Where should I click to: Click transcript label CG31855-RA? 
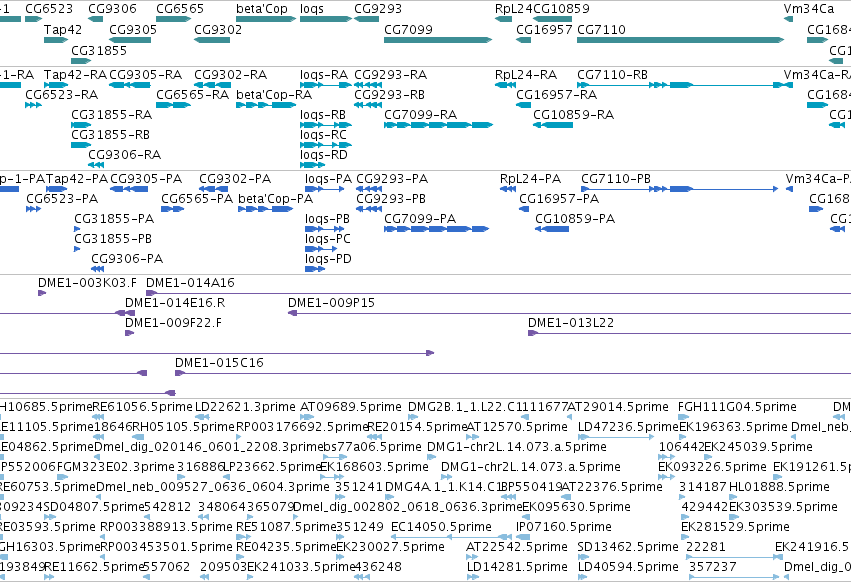(x=111, y=115)
